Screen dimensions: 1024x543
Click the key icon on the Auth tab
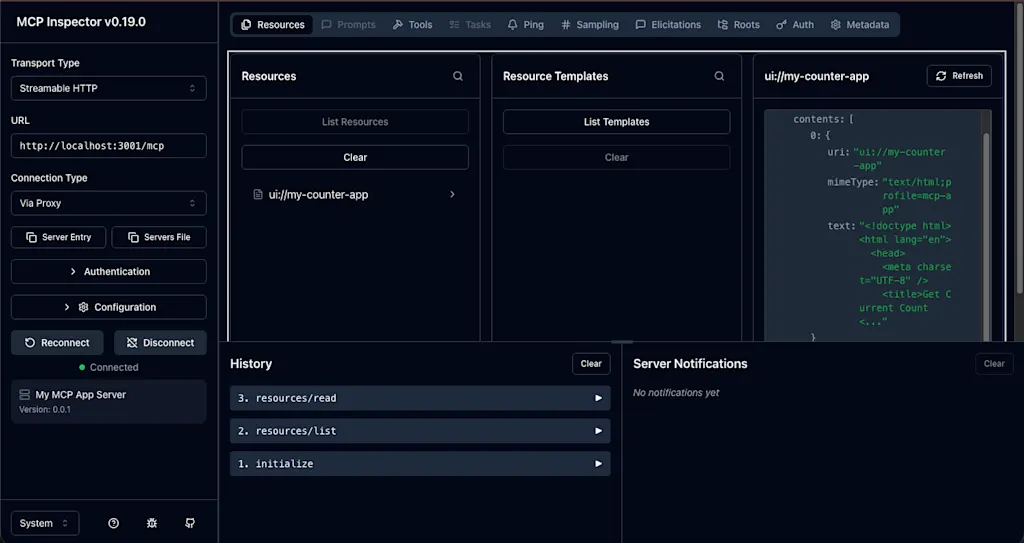781,25
